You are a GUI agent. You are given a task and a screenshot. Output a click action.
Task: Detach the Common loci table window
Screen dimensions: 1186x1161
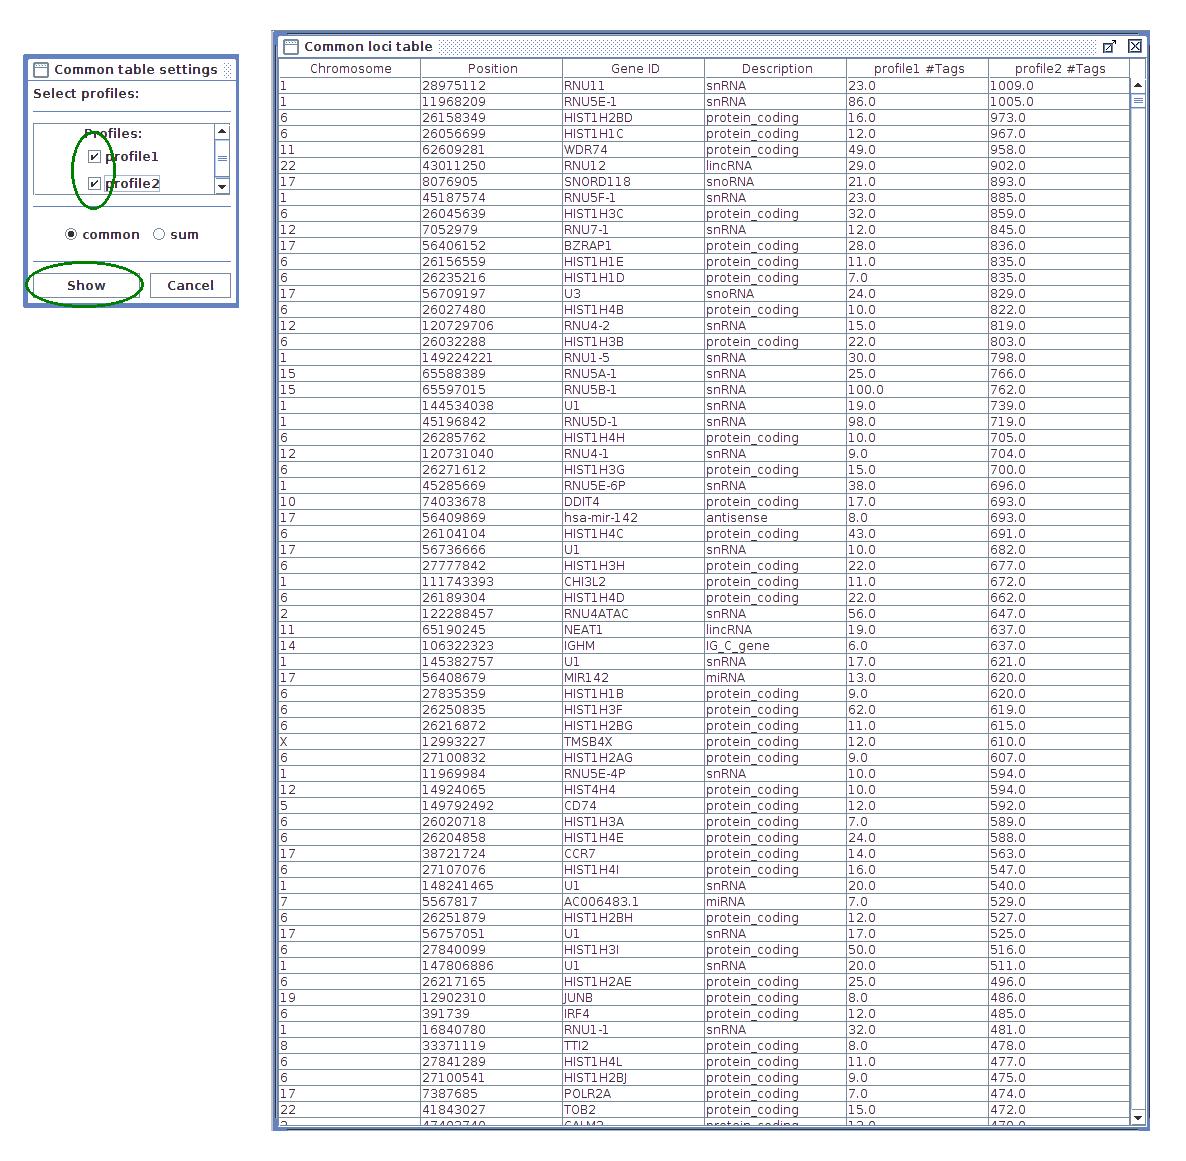click(x=1109, y=47)
